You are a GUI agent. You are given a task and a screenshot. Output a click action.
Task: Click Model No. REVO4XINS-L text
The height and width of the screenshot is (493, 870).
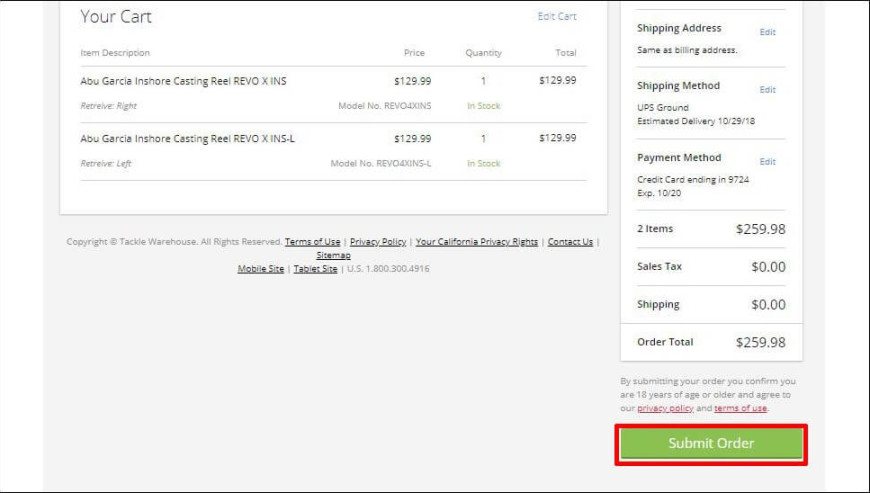381,164
